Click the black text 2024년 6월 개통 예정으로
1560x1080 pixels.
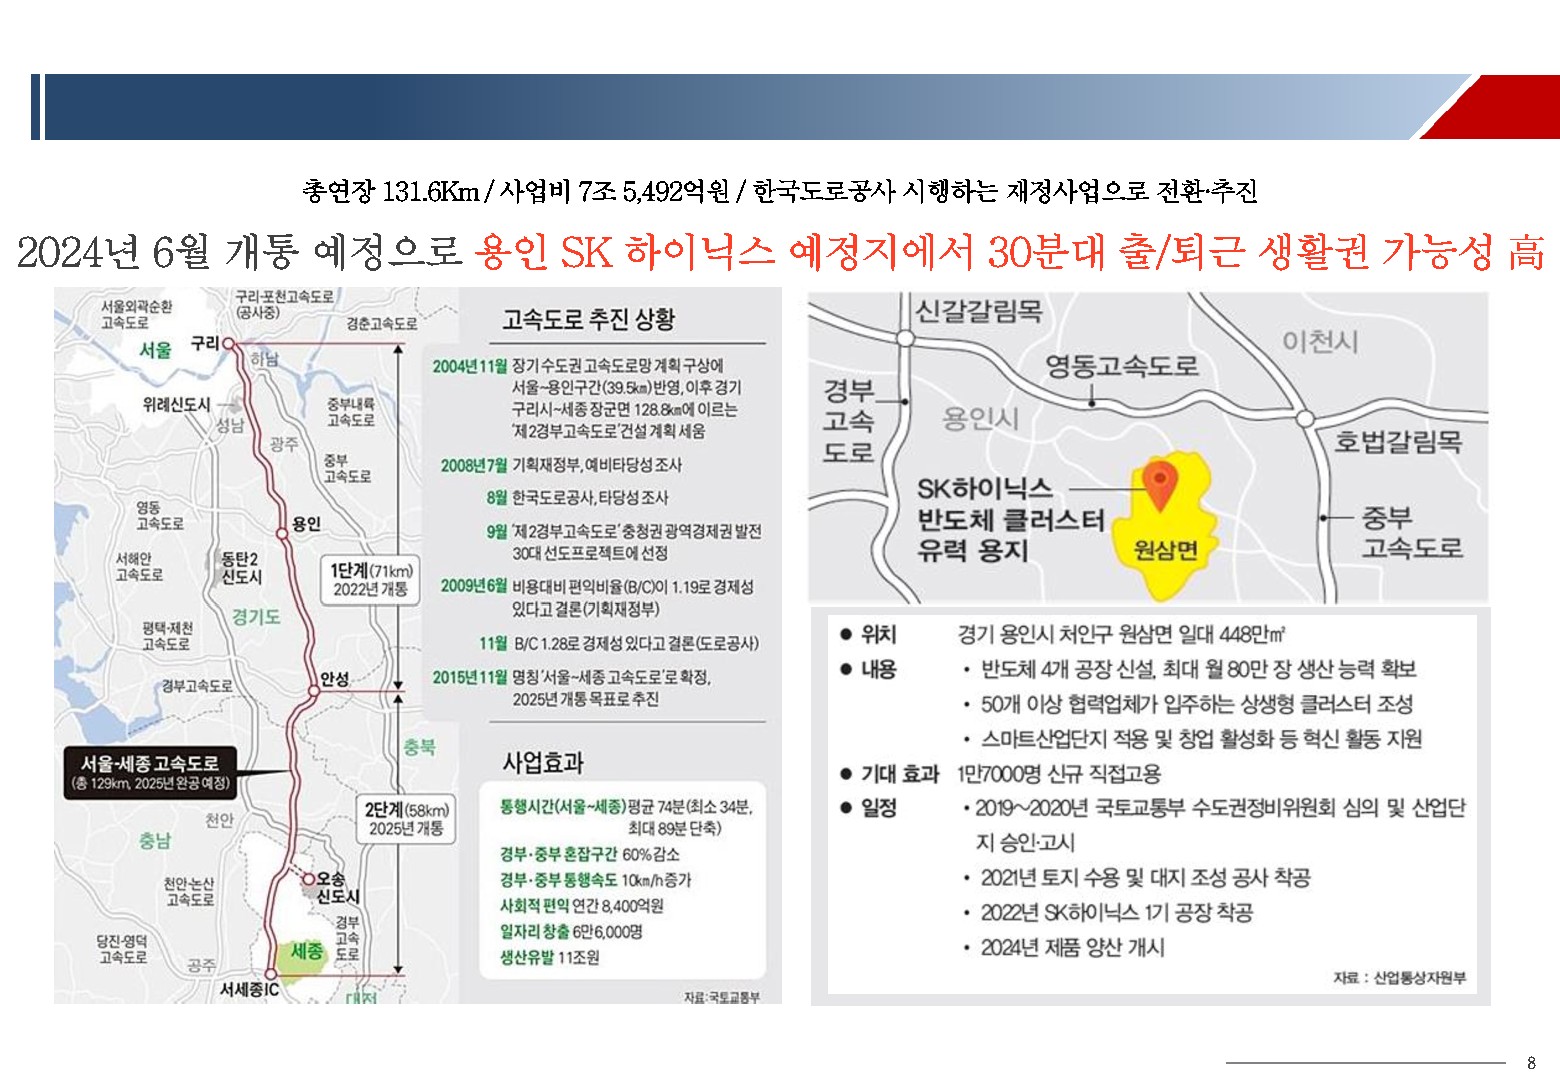[x=240, y=251]
